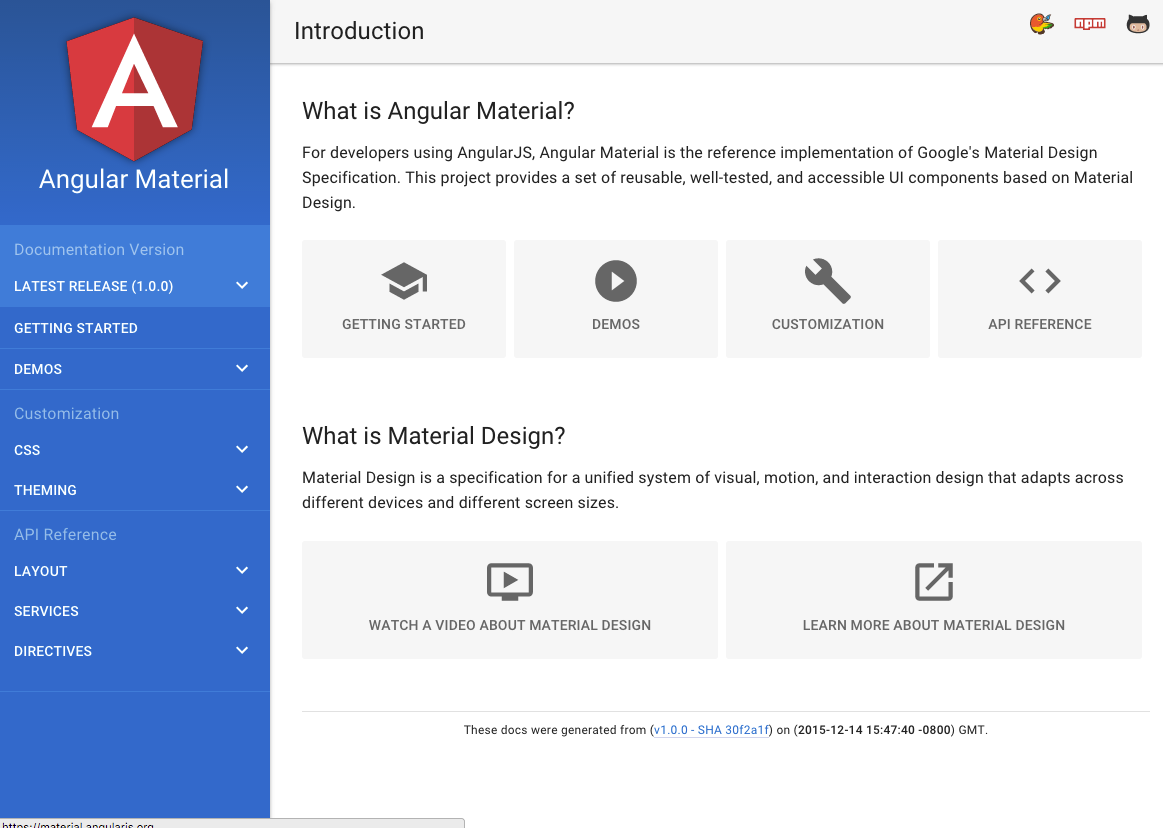
Task: Expand the DEMOS sidebar section
Action: tap(241, 368)
